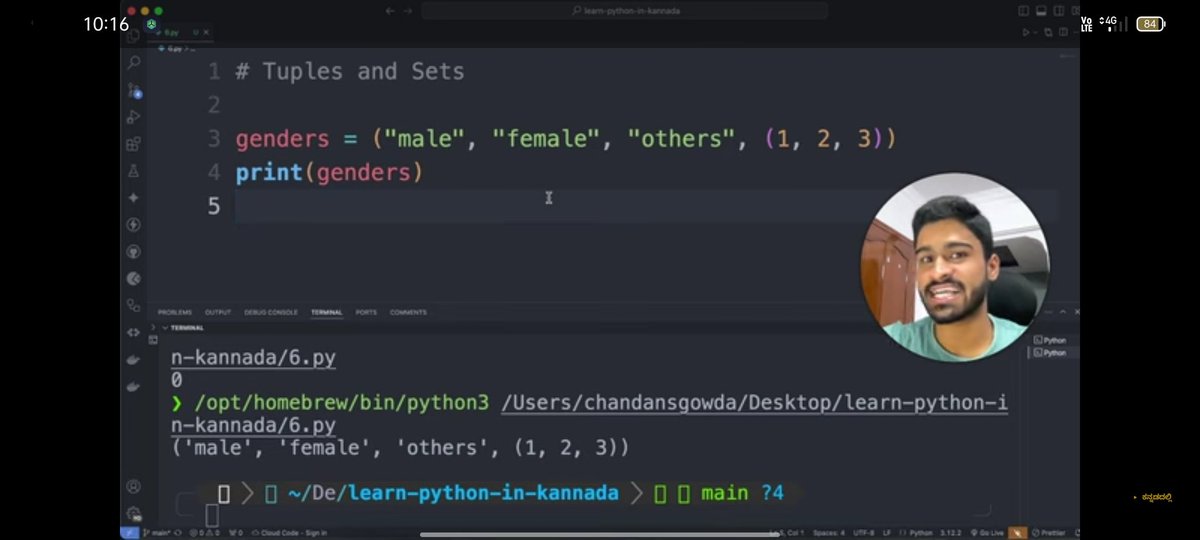Open the Extensions view

pos(134,144)
